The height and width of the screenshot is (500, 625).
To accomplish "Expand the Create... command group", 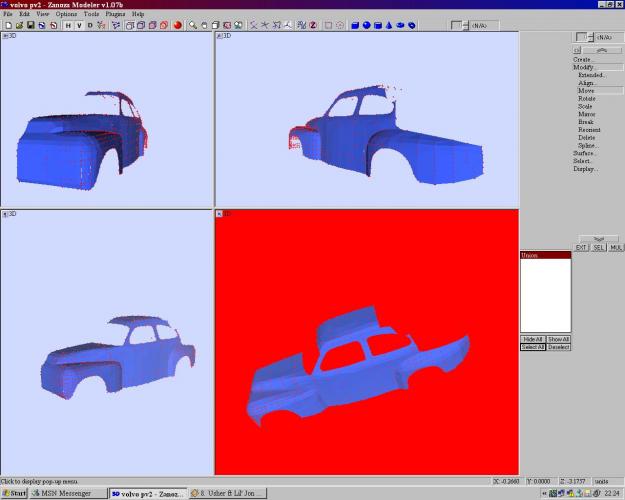I will [x=582, y=59].
